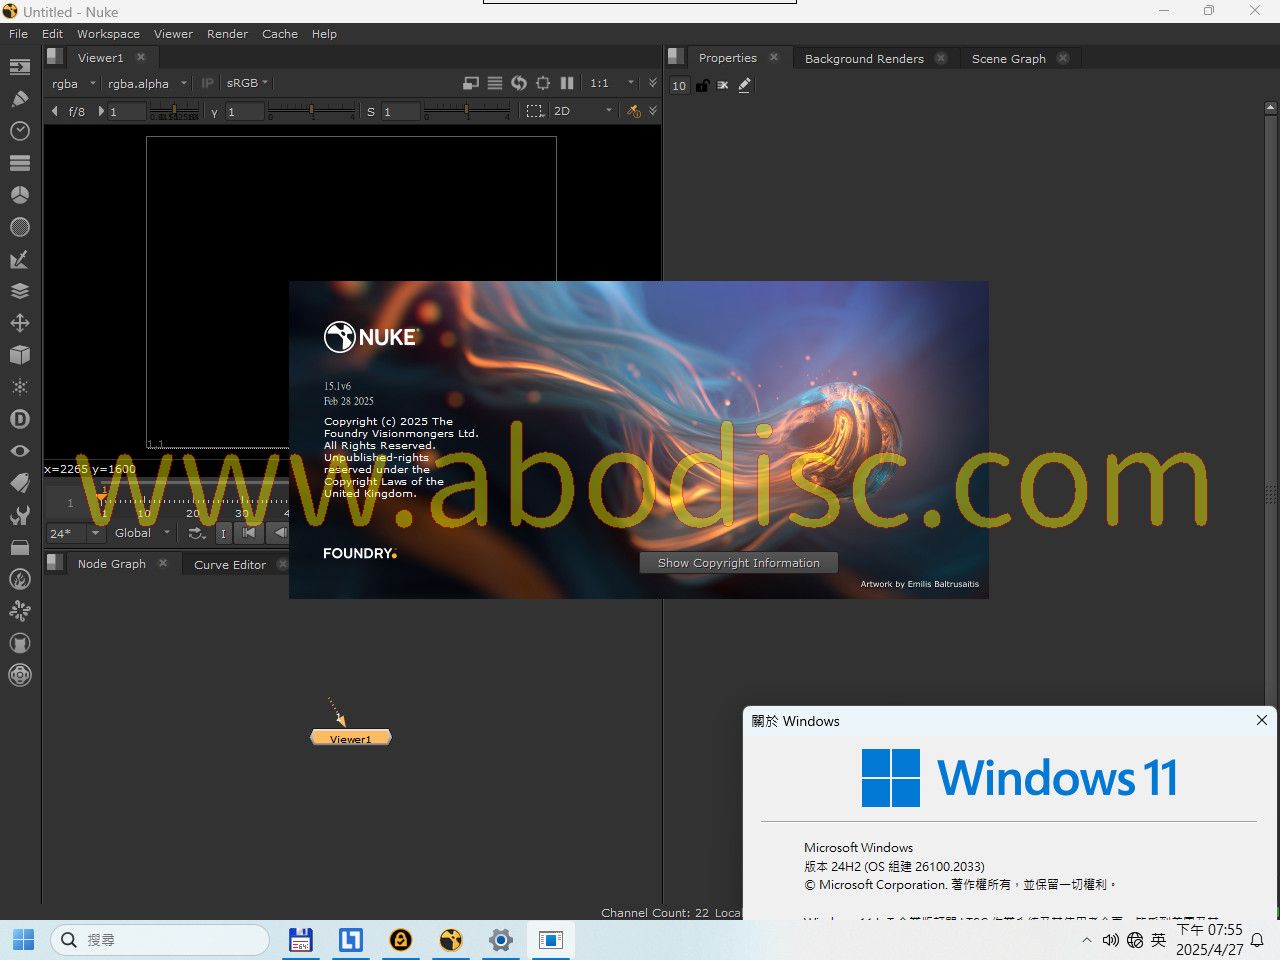The height and width of the screenshot is (960, 1280).
Task: Open the Draw nodes menu (pen icon)
Action: (20, 99)
